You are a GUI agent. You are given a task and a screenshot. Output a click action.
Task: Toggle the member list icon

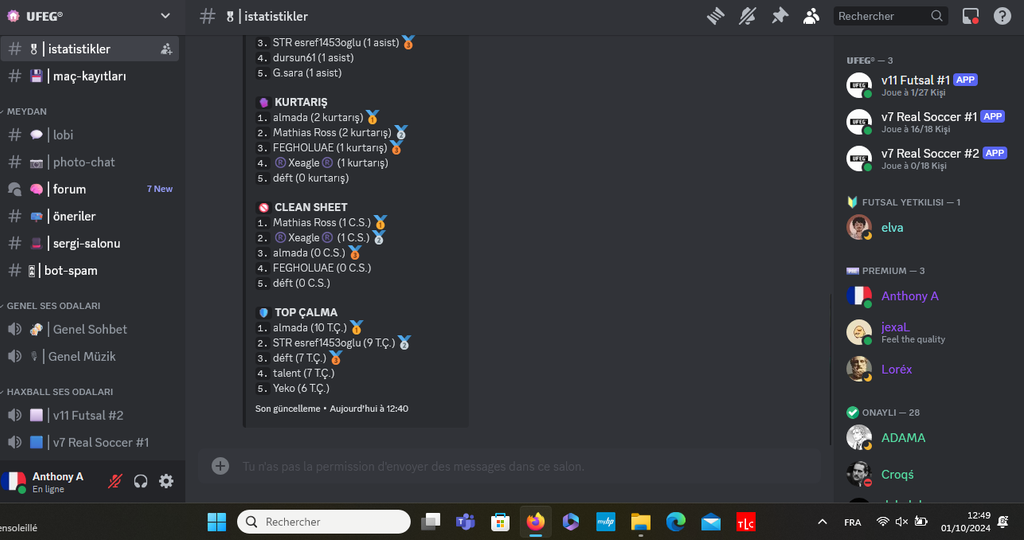point(811,16)
